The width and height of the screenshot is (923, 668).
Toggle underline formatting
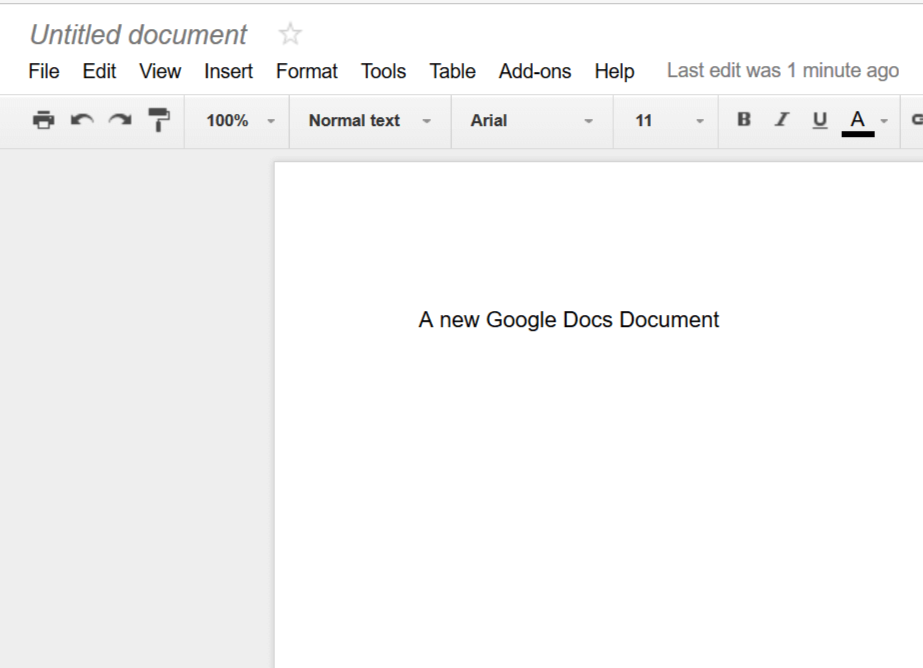[819, 120]
